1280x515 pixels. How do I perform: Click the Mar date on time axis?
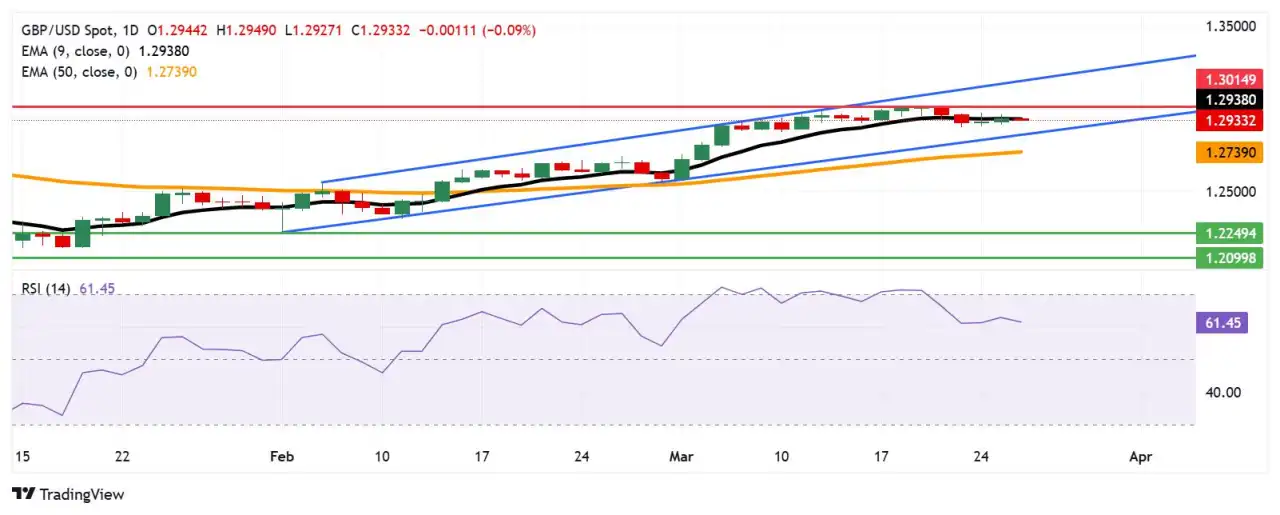pyautogui.click(x=681, y=456)
